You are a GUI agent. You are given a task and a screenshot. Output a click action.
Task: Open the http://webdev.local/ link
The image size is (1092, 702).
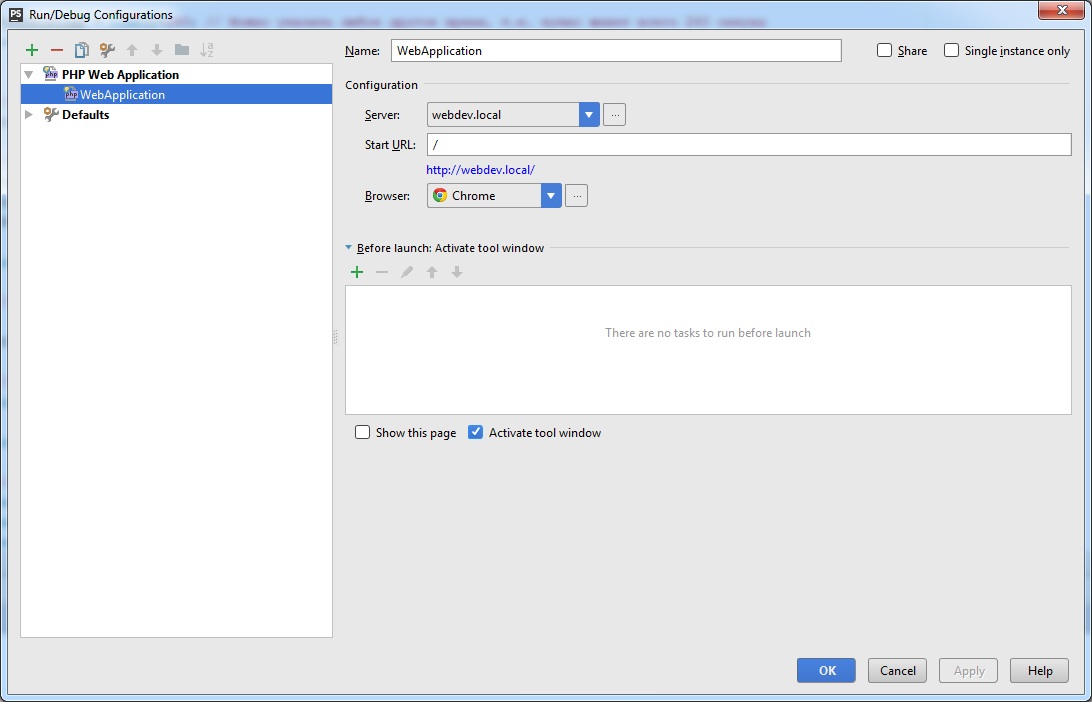coord(481,169)
